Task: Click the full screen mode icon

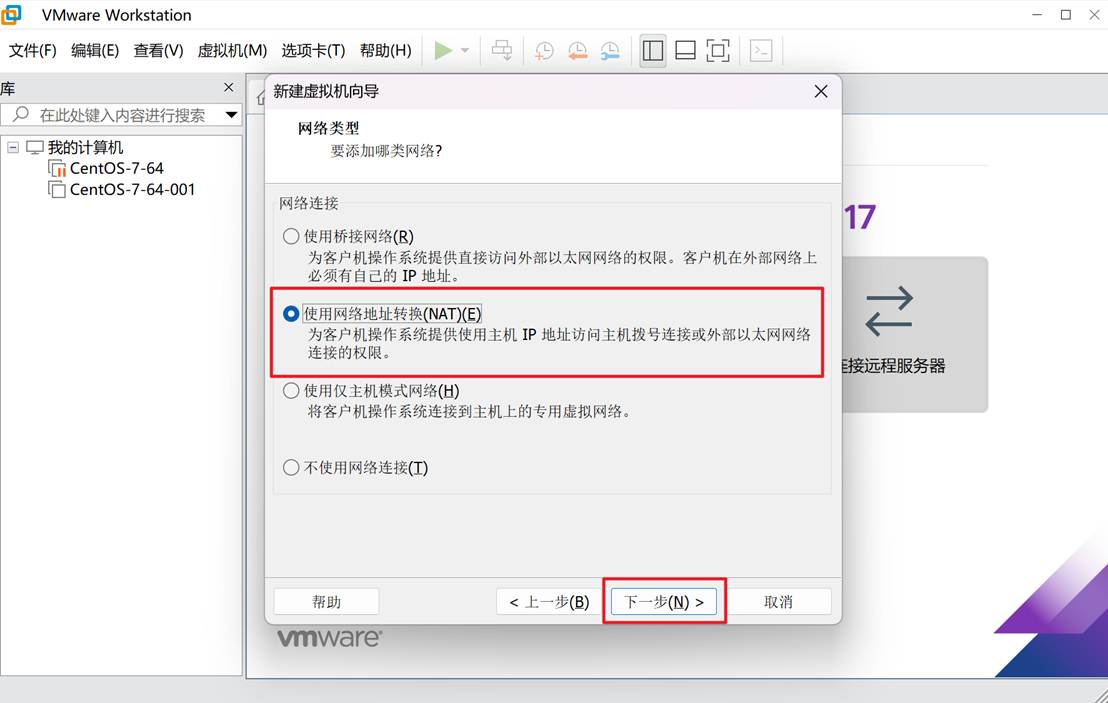Action: (x=718, y=50)
